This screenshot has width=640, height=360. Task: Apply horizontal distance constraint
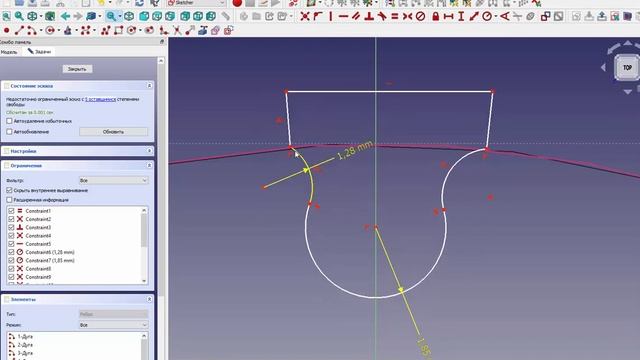click(x=448, y=16)
